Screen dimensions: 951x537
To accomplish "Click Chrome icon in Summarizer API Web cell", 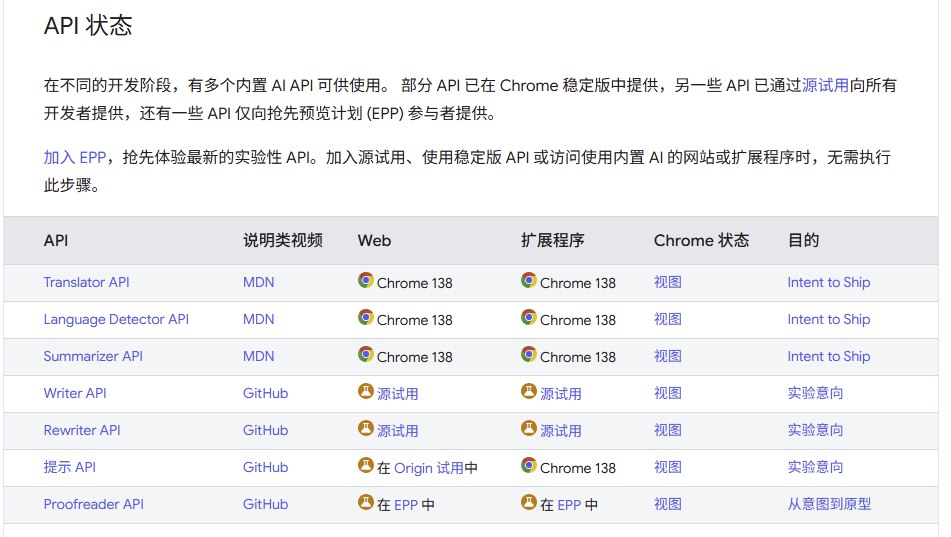I will click(x=366, y=354).
